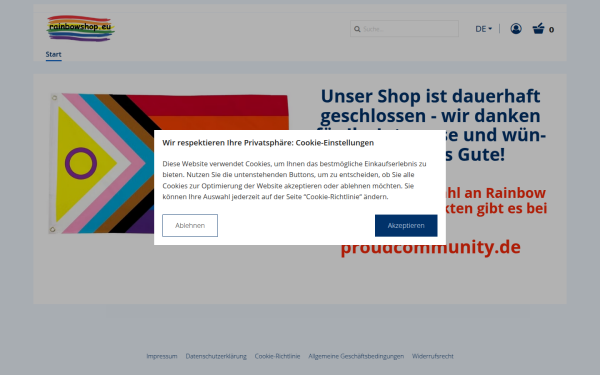
Task: Open the Widerrufsrecht footer link
Action: 432,356
